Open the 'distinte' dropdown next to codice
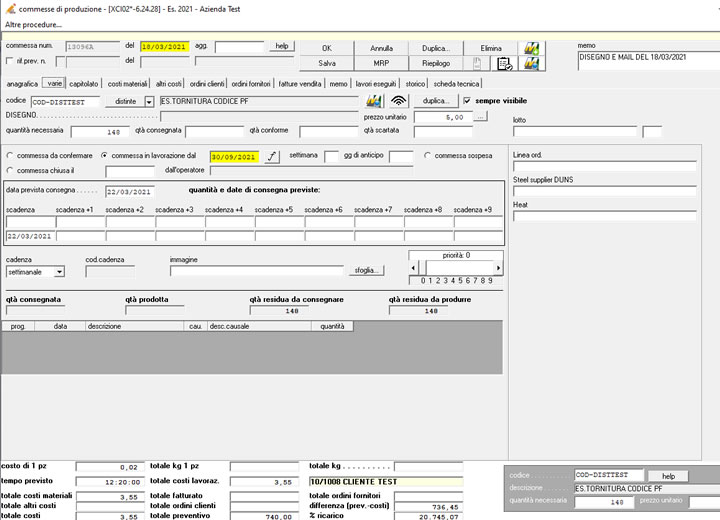This screenshot has width=720, height=520. coord(149,101)
